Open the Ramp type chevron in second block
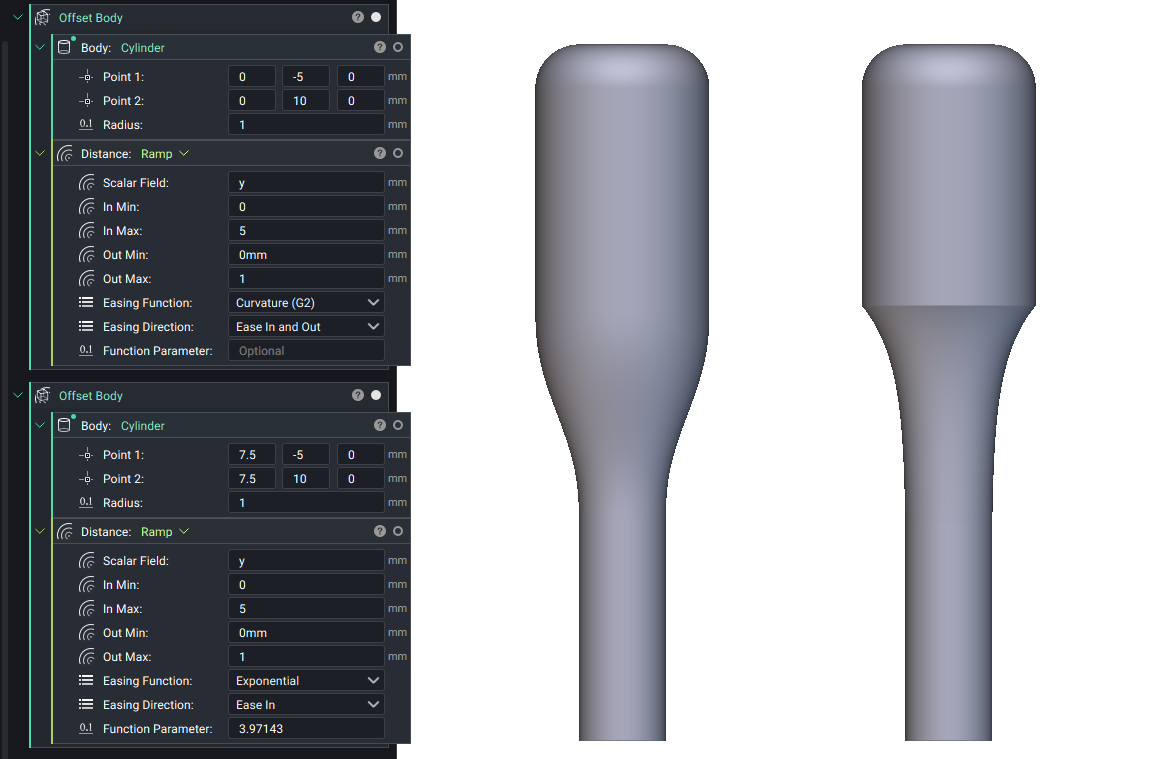 184,531
